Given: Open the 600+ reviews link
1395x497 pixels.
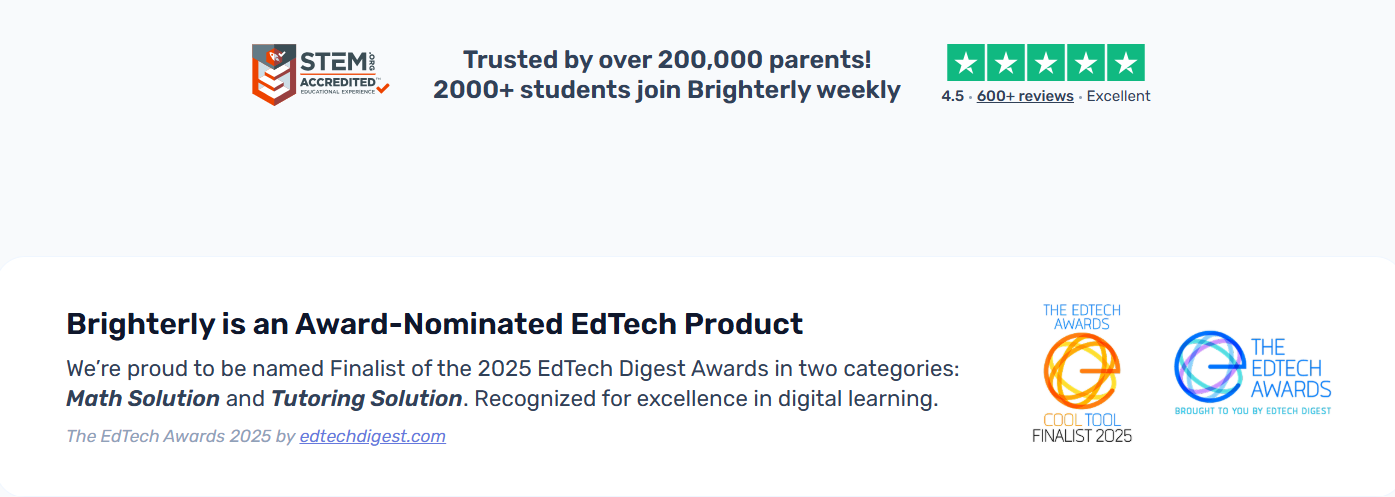Looking at the screenshot, I should (1025, 96).
